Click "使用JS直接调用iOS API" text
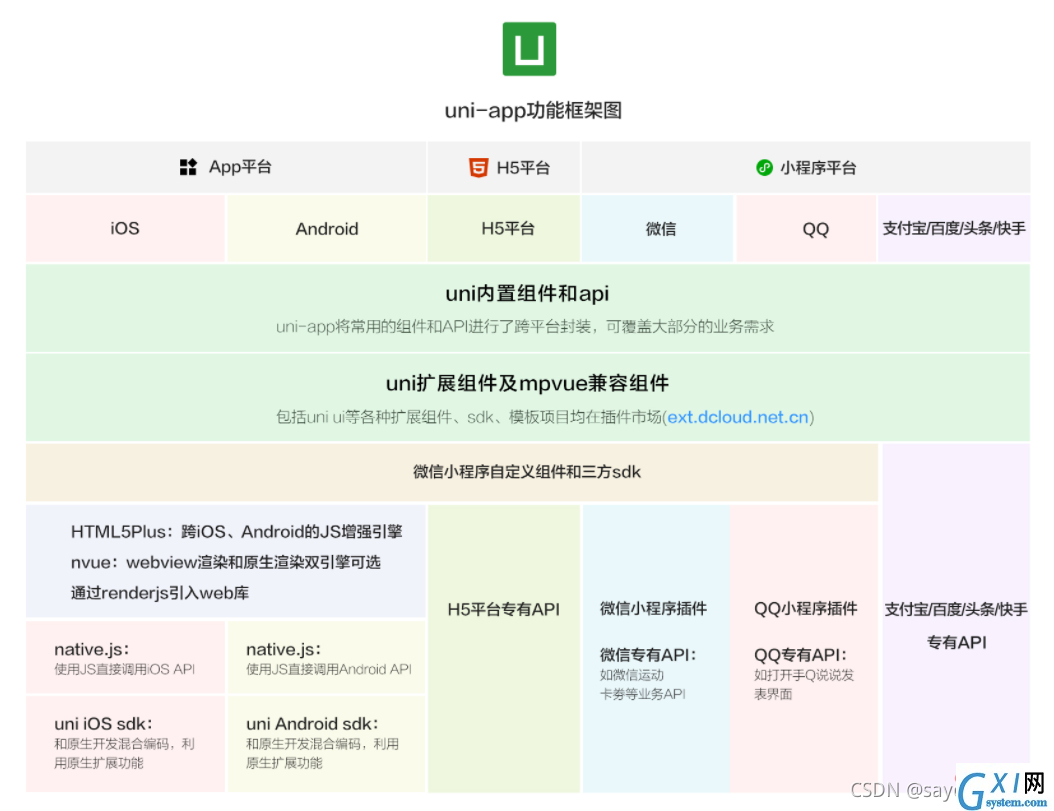 point(124,669)
